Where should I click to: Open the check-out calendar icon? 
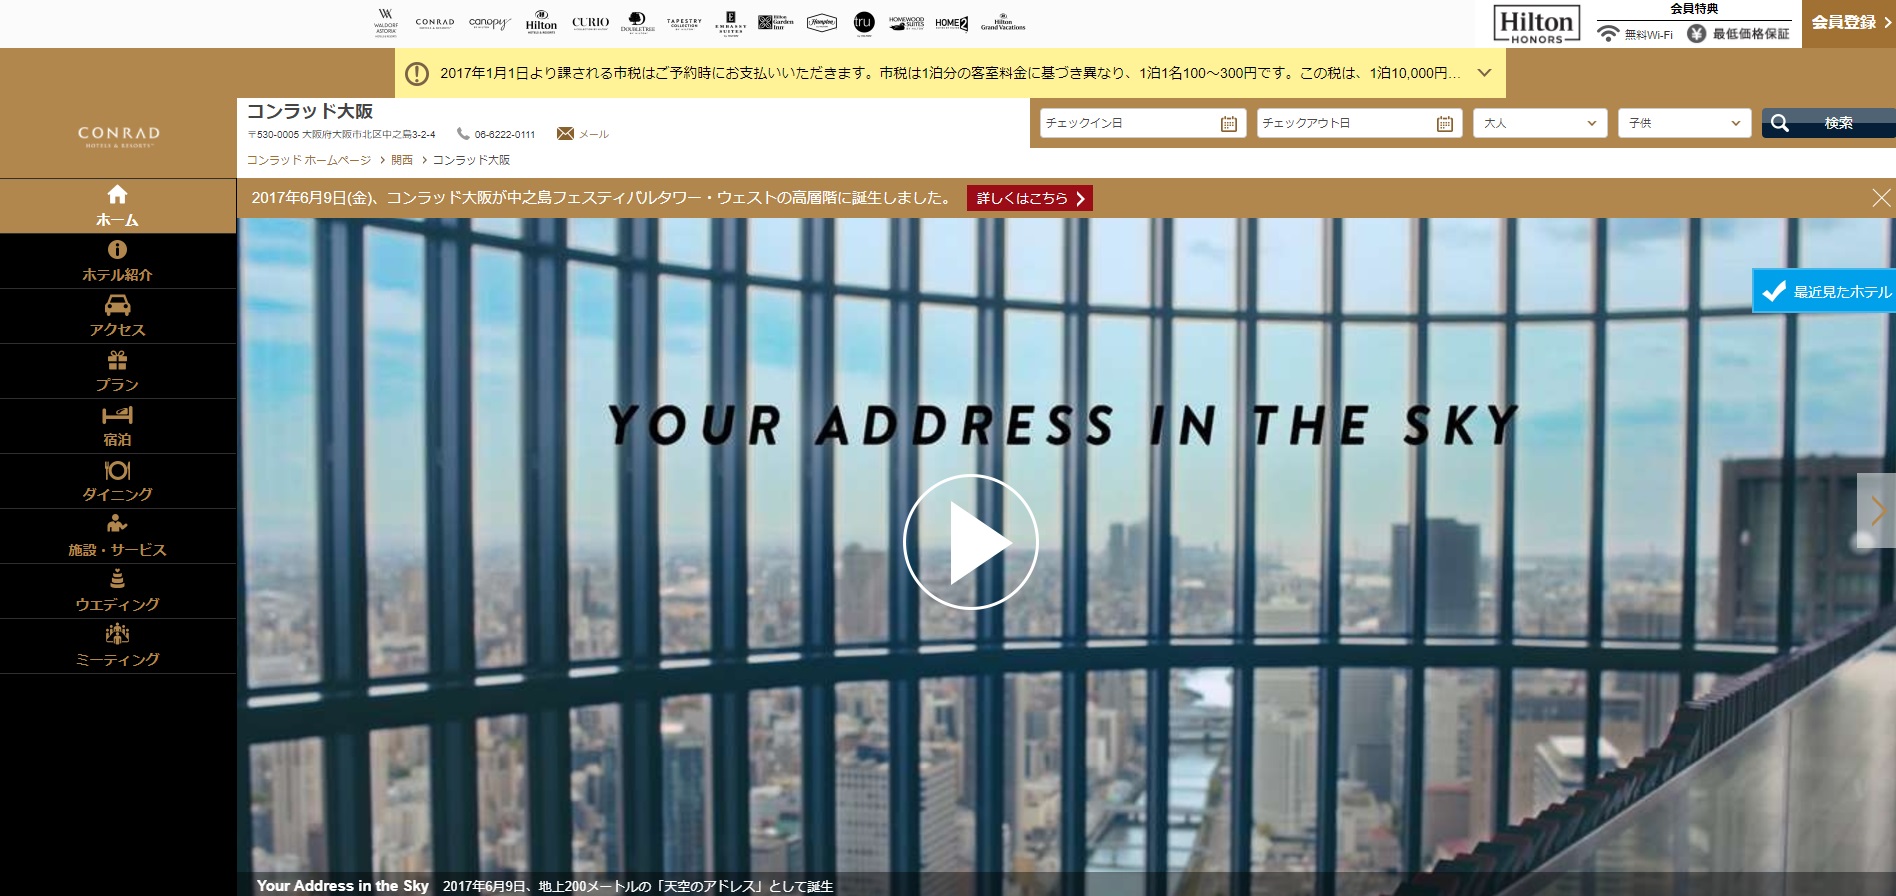click(1445, 124)
